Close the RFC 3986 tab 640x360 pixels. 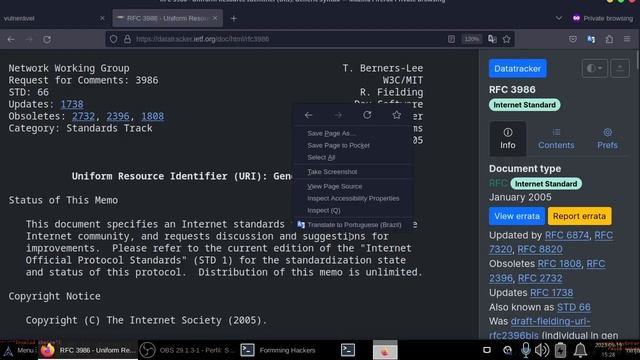(215, 18)
